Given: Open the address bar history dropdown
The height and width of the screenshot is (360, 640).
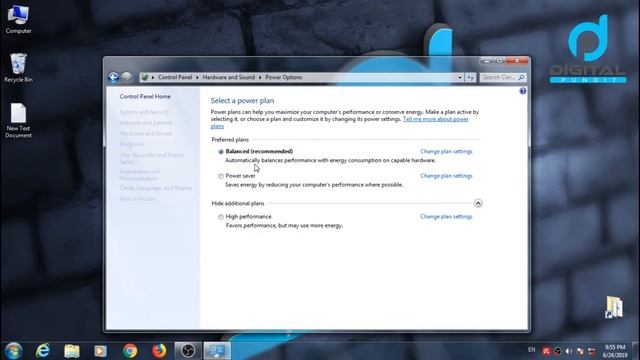Looking at the screenshot, I should (460, 77).
